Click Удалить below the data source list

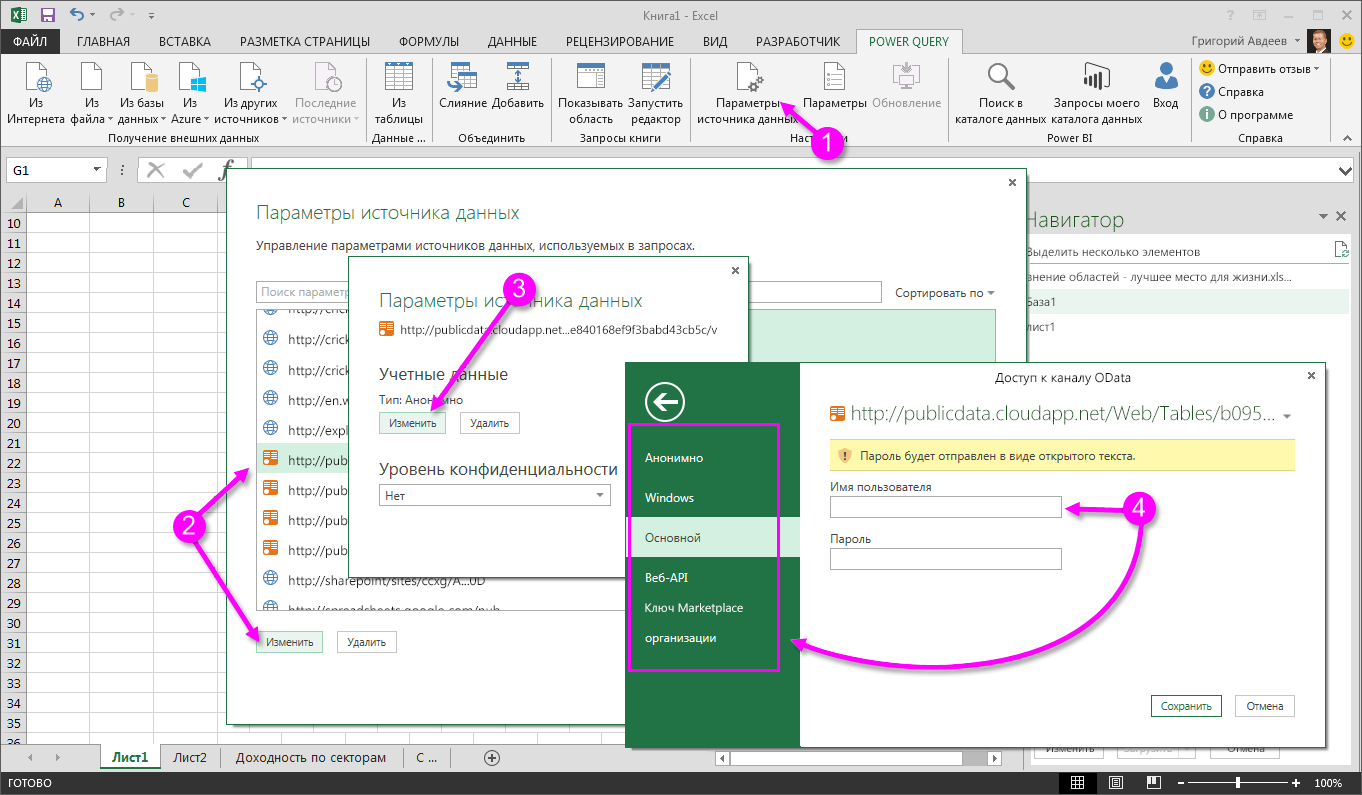coord(367,642)
